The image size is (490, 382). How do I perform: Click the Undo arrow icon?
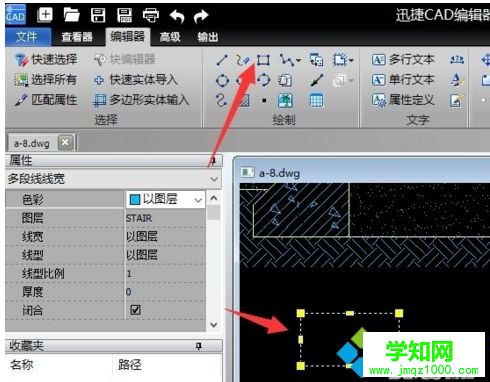pyautogui.click(x=177, y=16)
